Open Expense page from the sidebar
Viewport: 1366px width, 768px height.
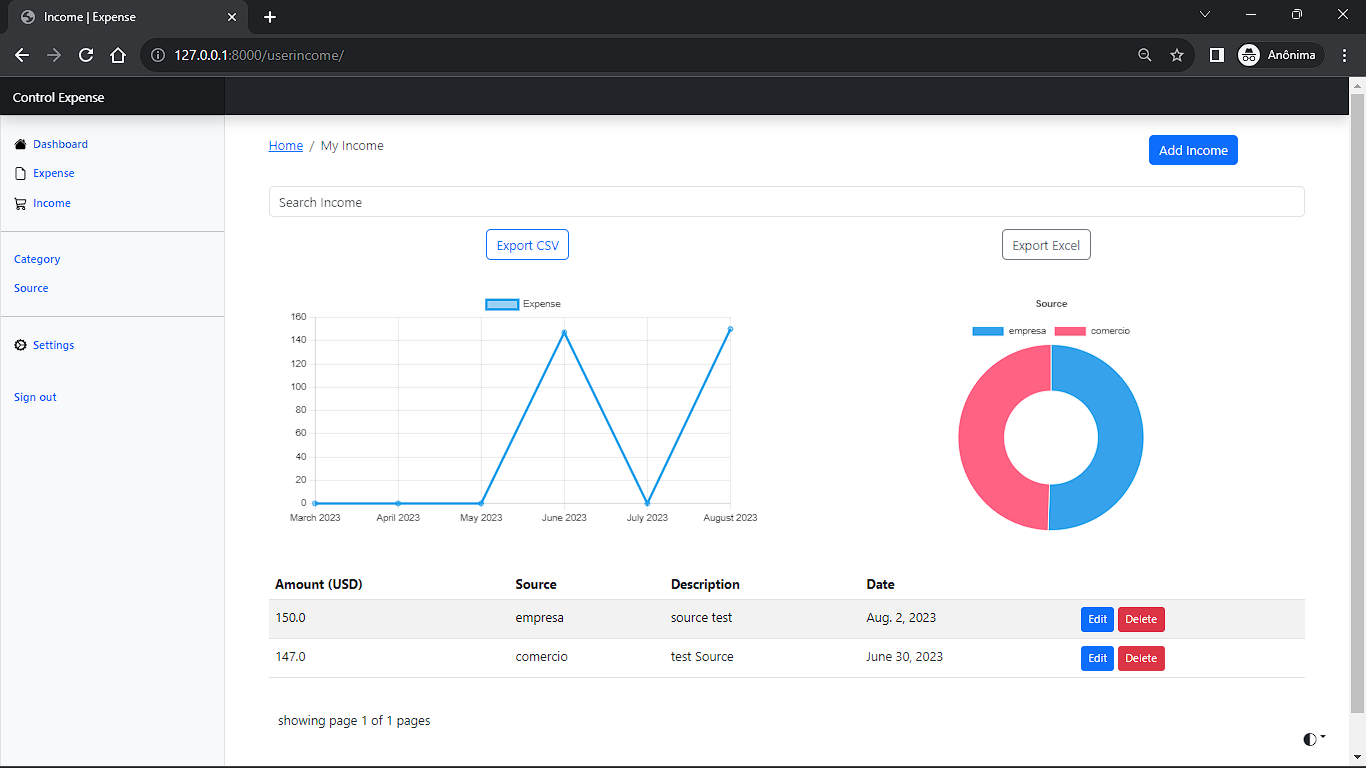(53, 173)
